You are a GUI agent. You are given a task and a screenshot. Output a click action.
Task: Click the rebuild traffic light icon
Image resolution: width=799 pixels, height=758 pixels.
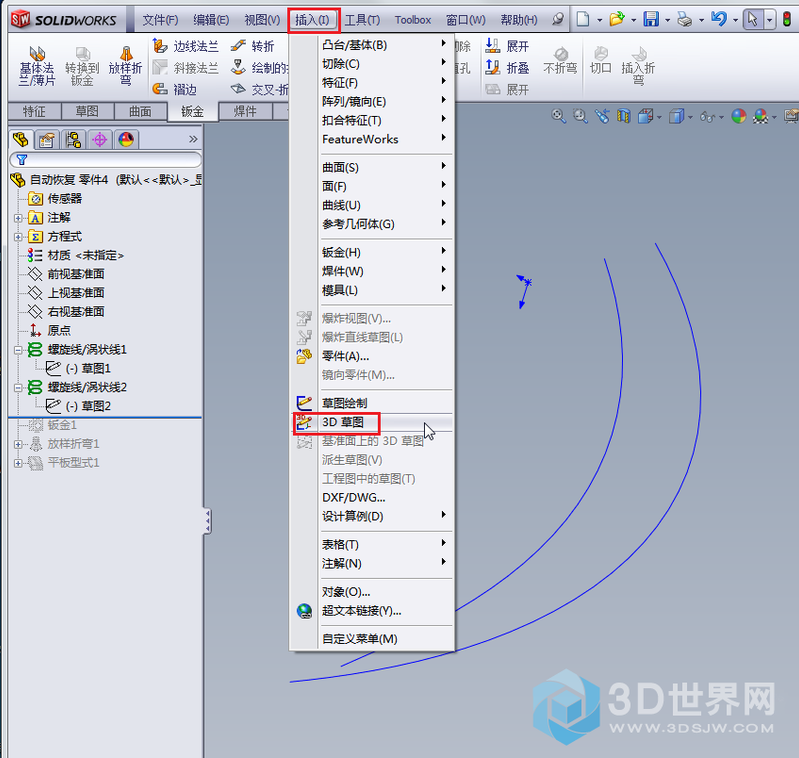coord(785,19)
